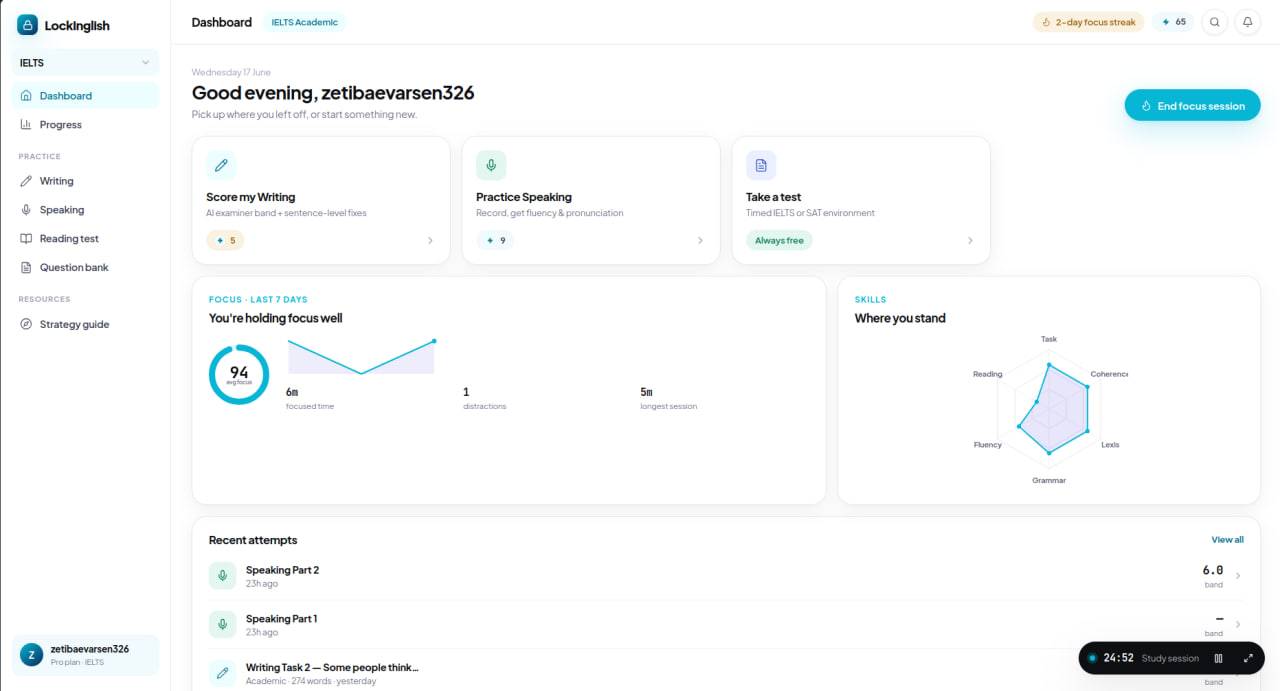Click the document icon on Take a test
1280x691 pixels.
click(761, 165)
